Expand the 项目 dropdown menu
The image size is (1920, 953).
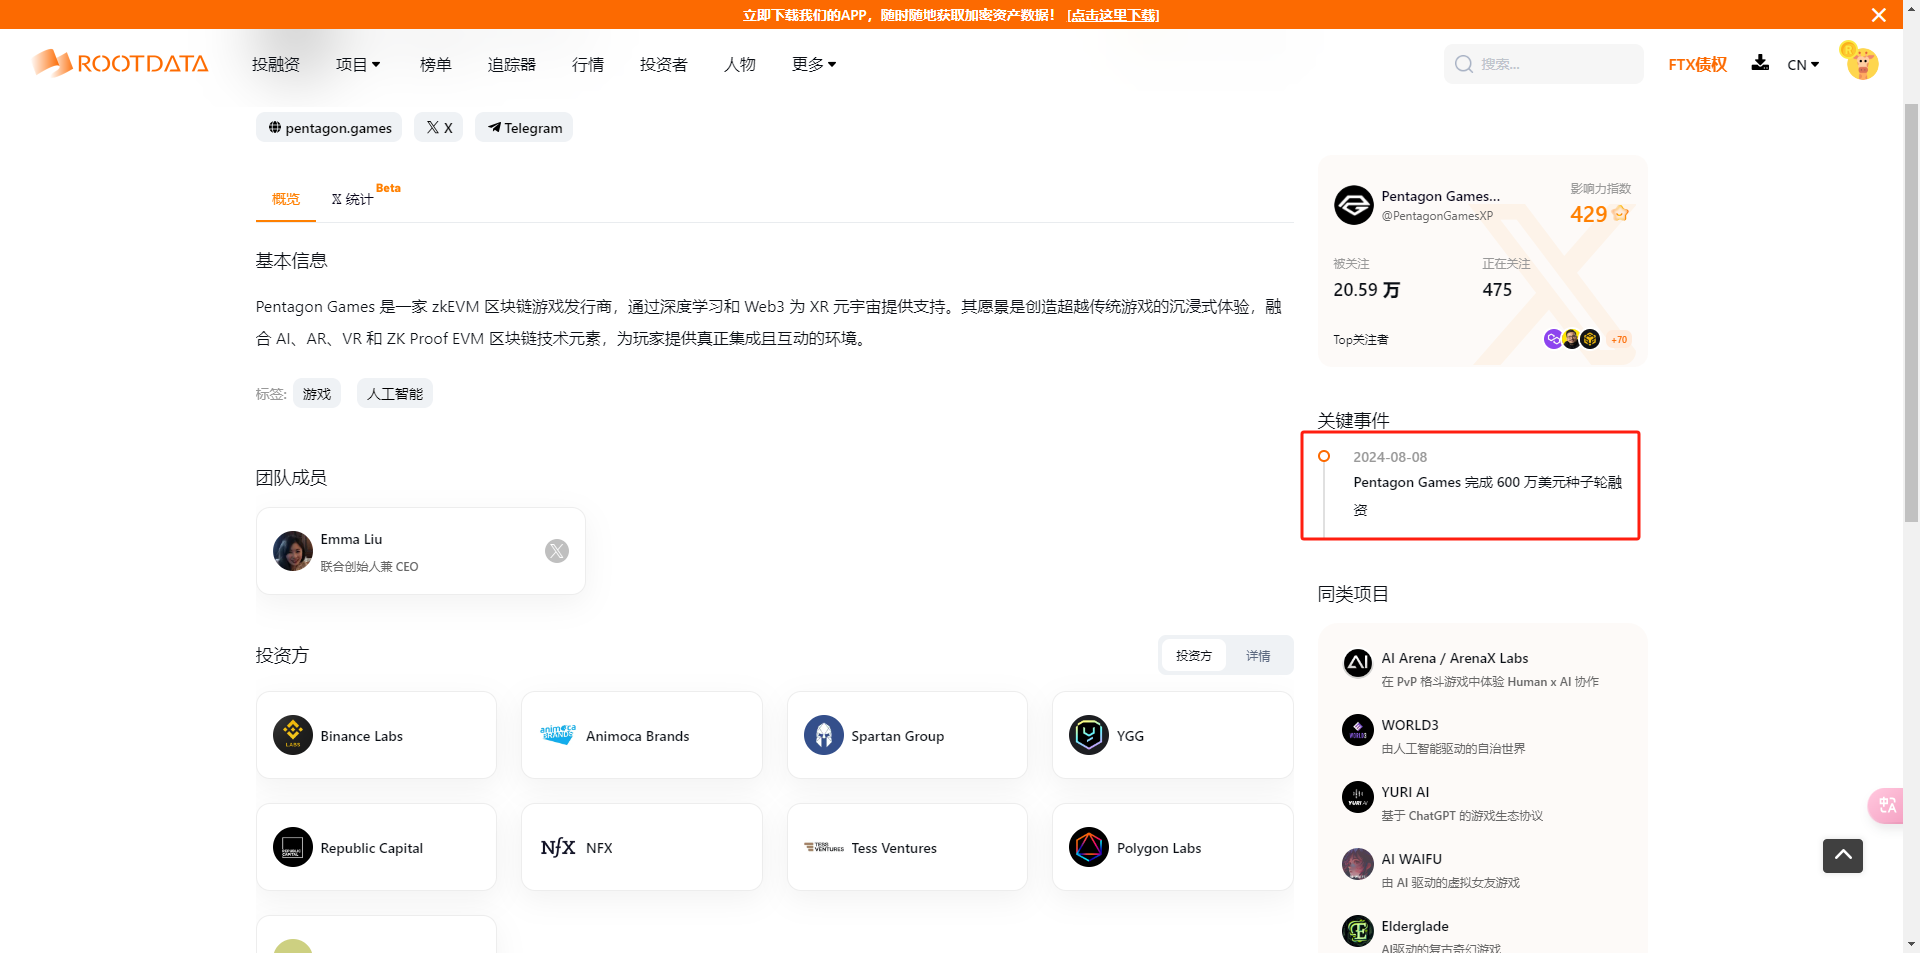tap(358, 64)
